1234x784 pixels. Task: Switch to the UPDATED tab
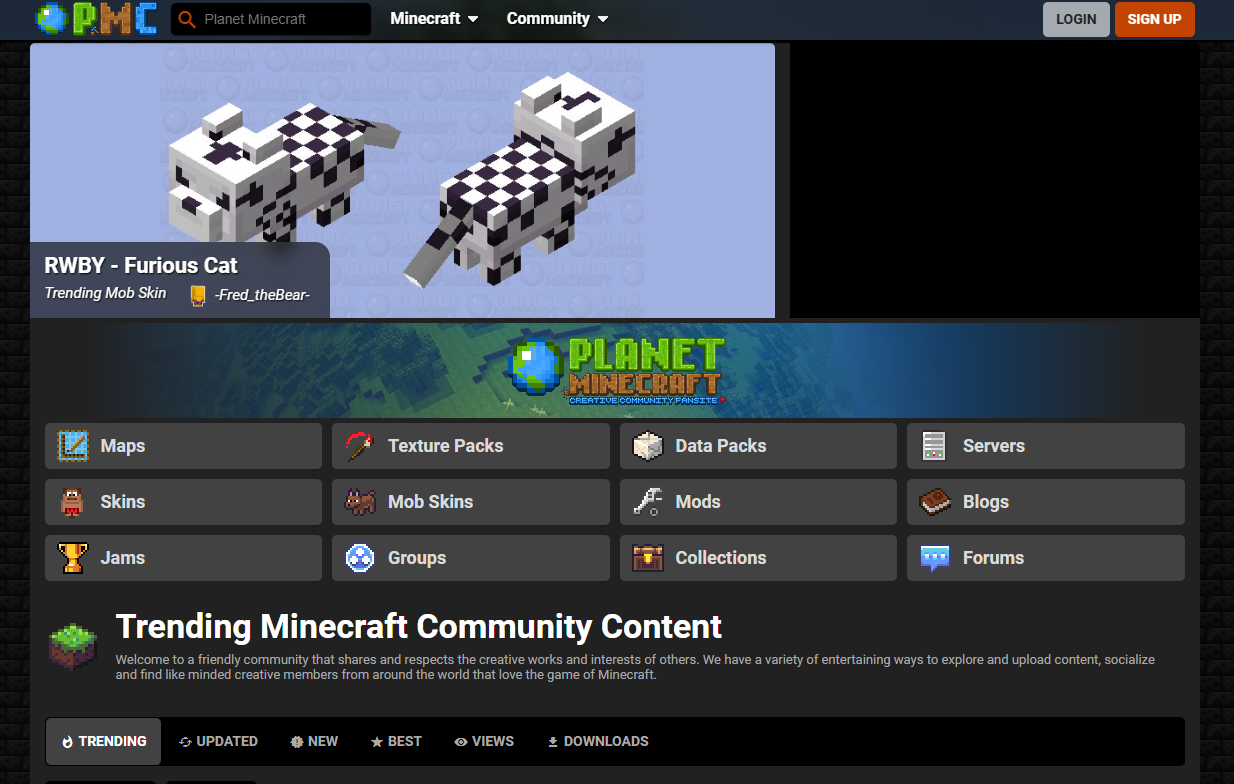[x=219, y=741]
